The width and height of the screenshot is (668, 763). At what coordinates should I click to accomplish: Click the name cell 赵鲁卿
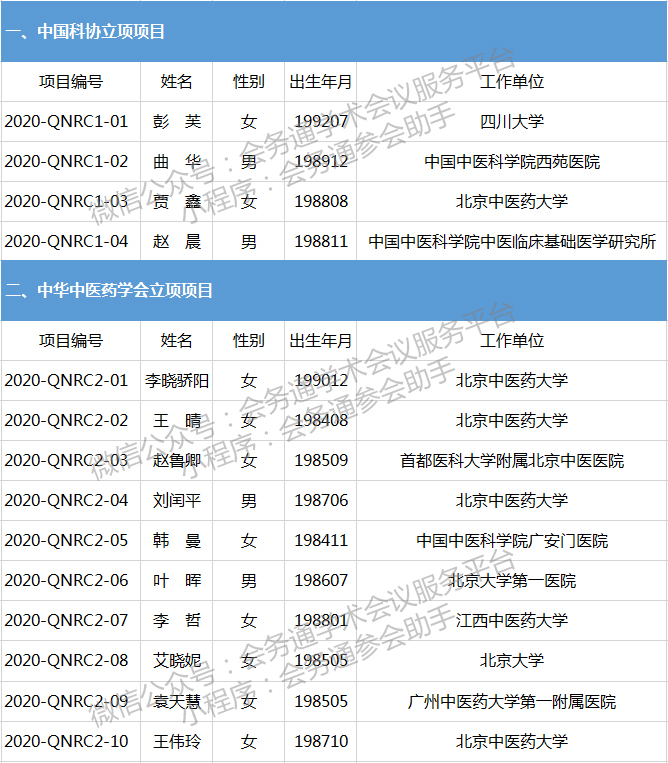(177, 460)
